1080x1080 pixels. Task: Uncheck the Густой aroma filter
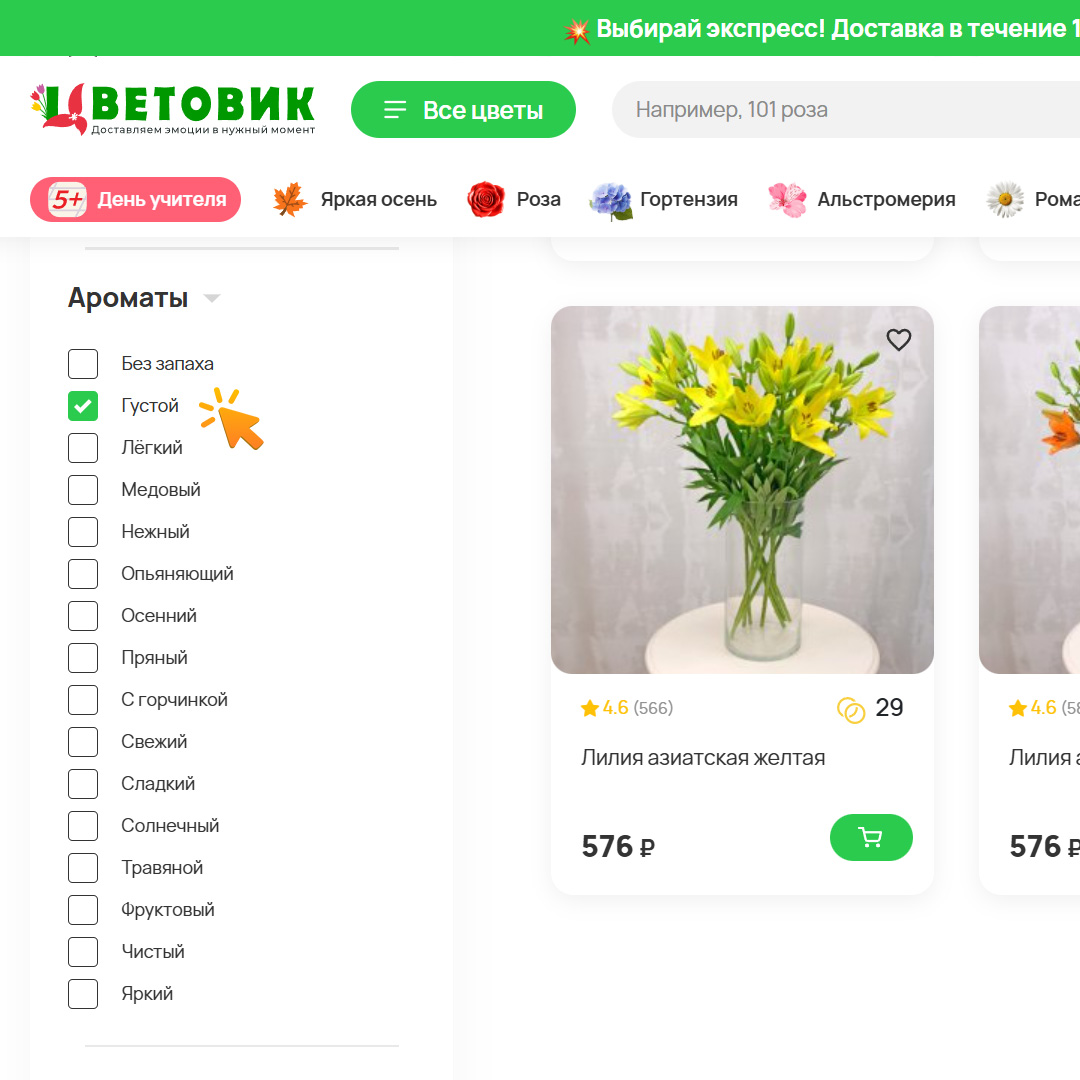pos(83,406)
